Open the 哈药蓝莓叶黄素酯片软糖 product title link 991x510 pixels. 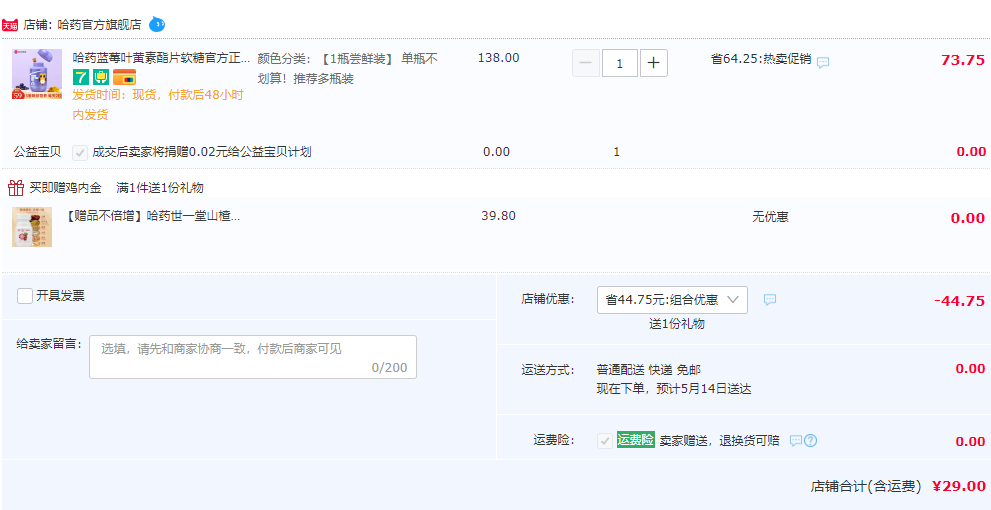[x=161, y=59]
